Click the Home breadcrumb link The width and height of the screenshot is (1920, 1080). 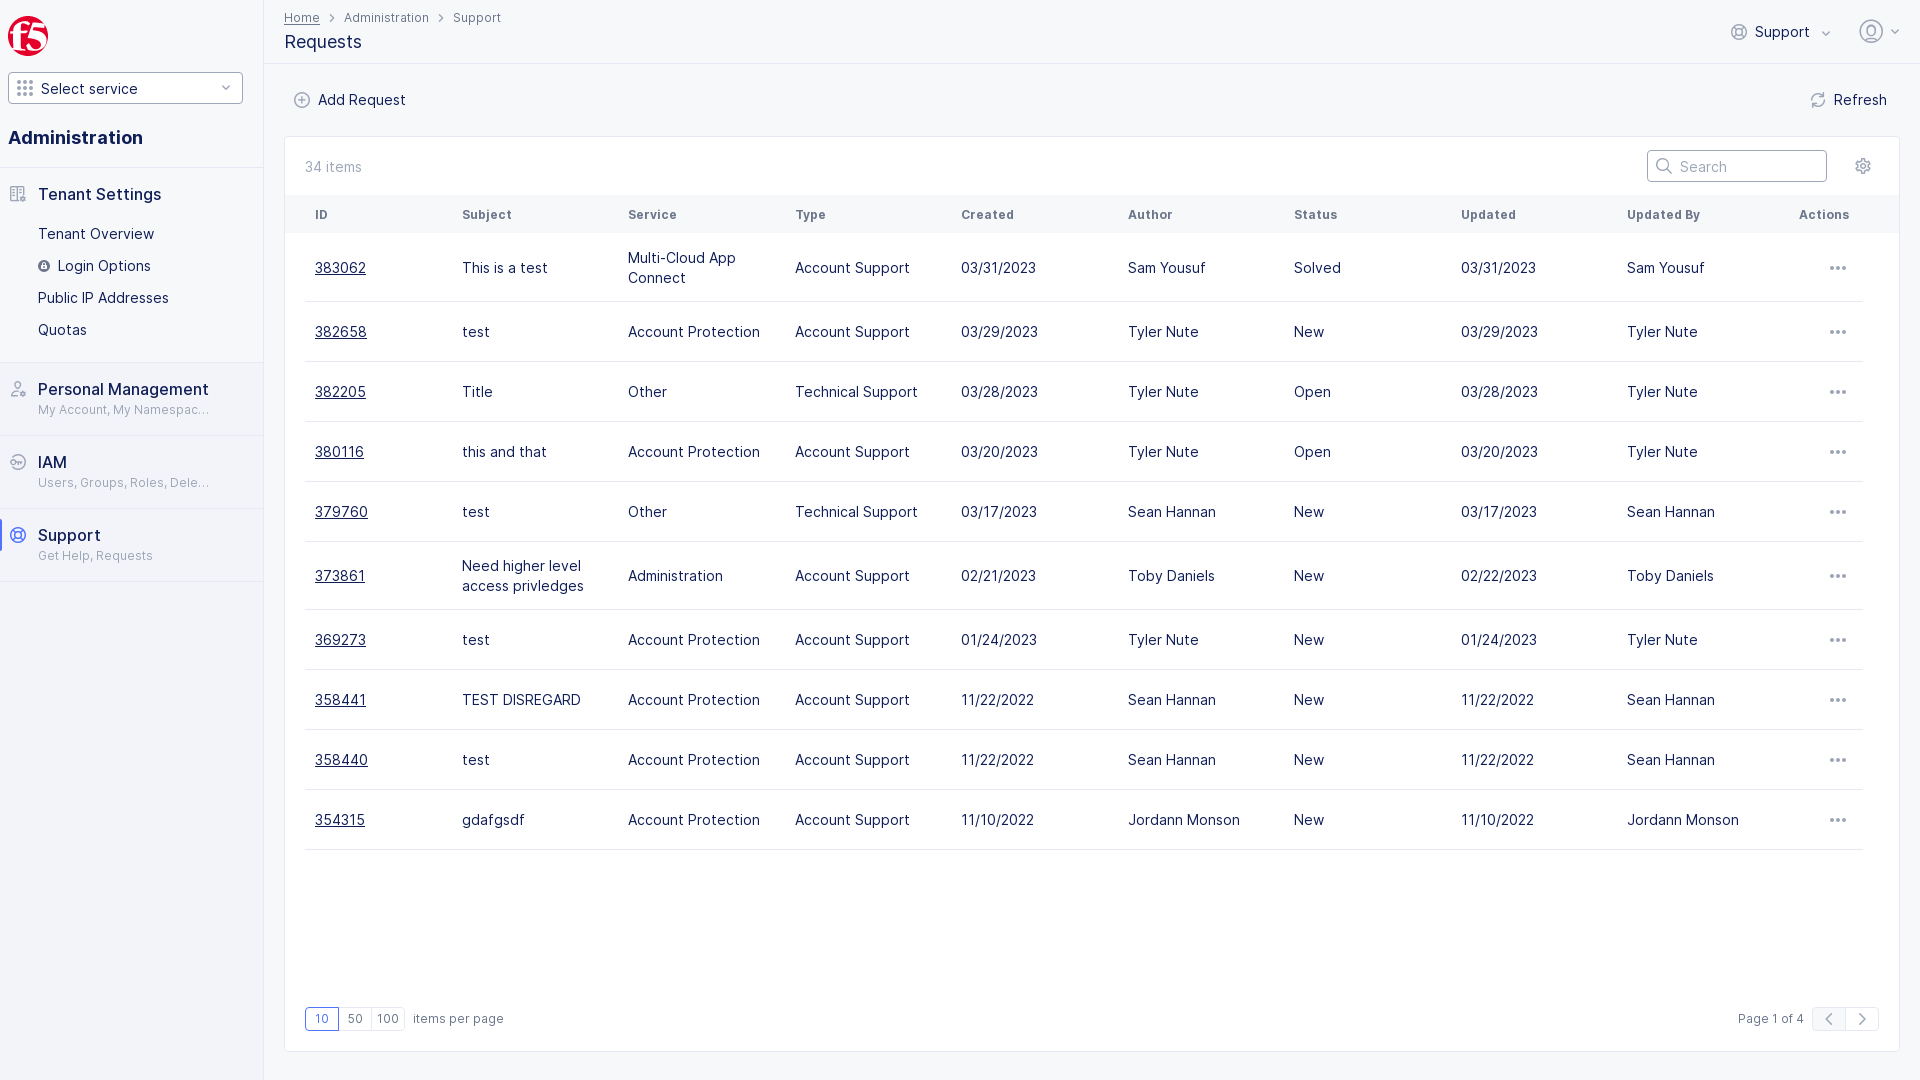tap(301, 18)
